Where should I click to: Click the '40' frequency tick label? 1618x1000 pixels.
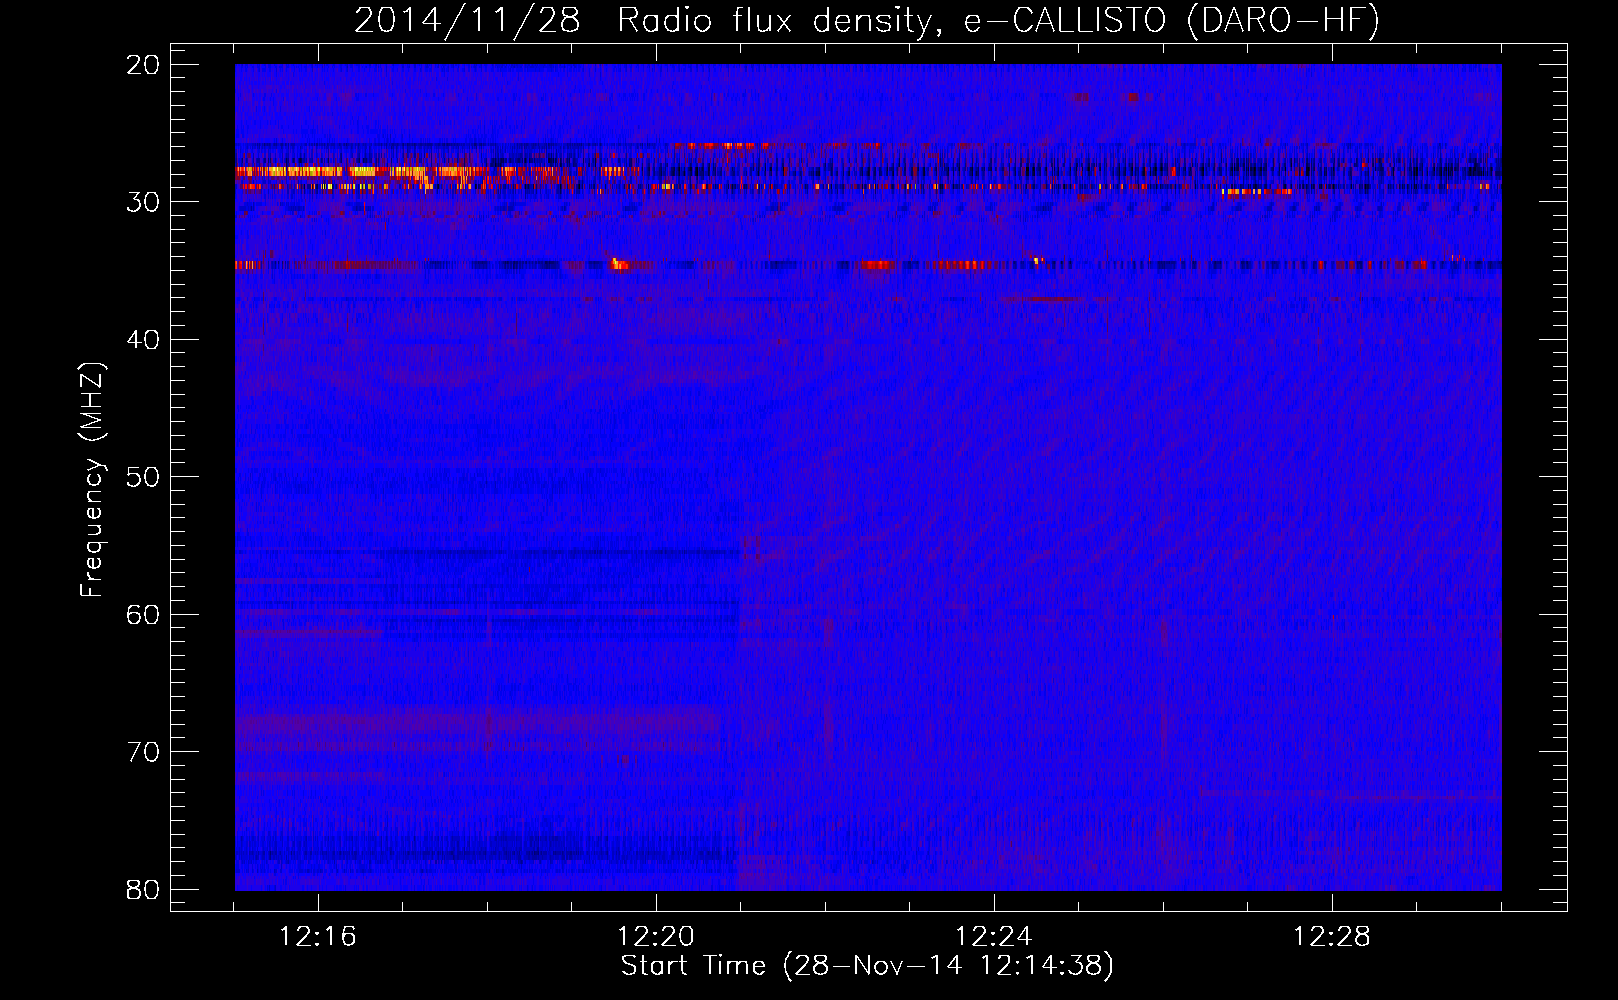coord(143,340)
